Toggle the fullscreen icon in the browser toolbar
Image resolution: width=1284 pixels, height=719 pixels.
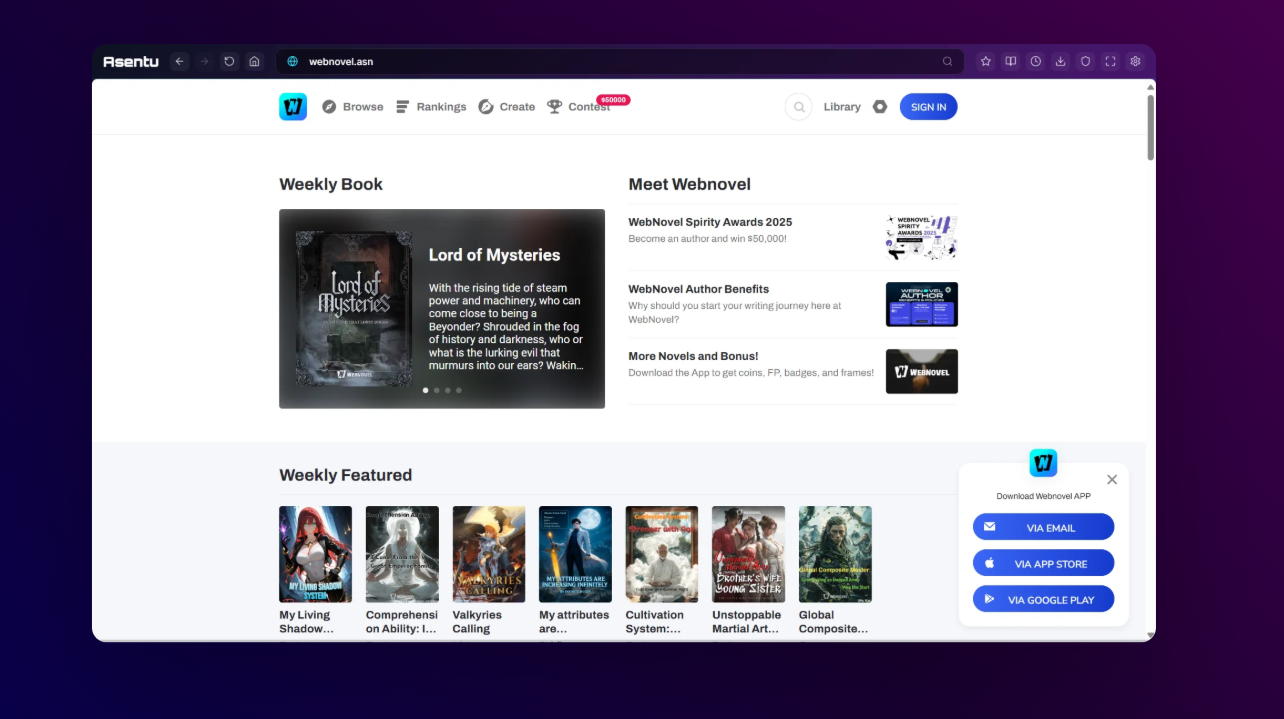tap(1110, 61)
